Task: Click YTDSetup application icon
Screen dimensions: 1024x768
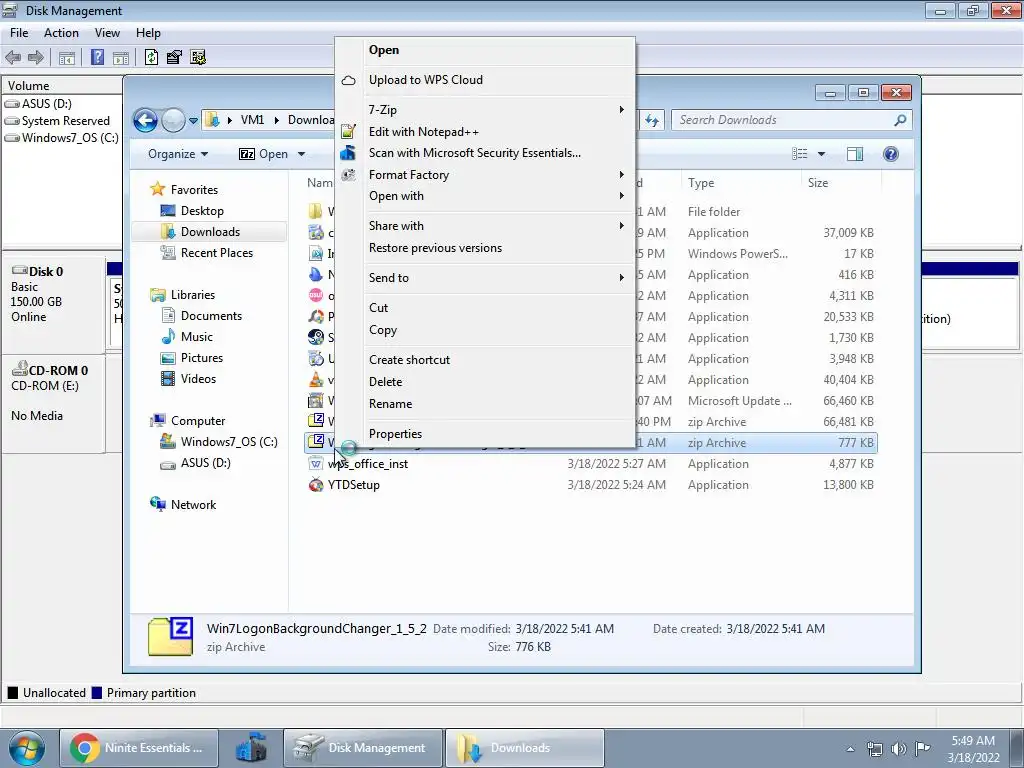Action: 316,485
